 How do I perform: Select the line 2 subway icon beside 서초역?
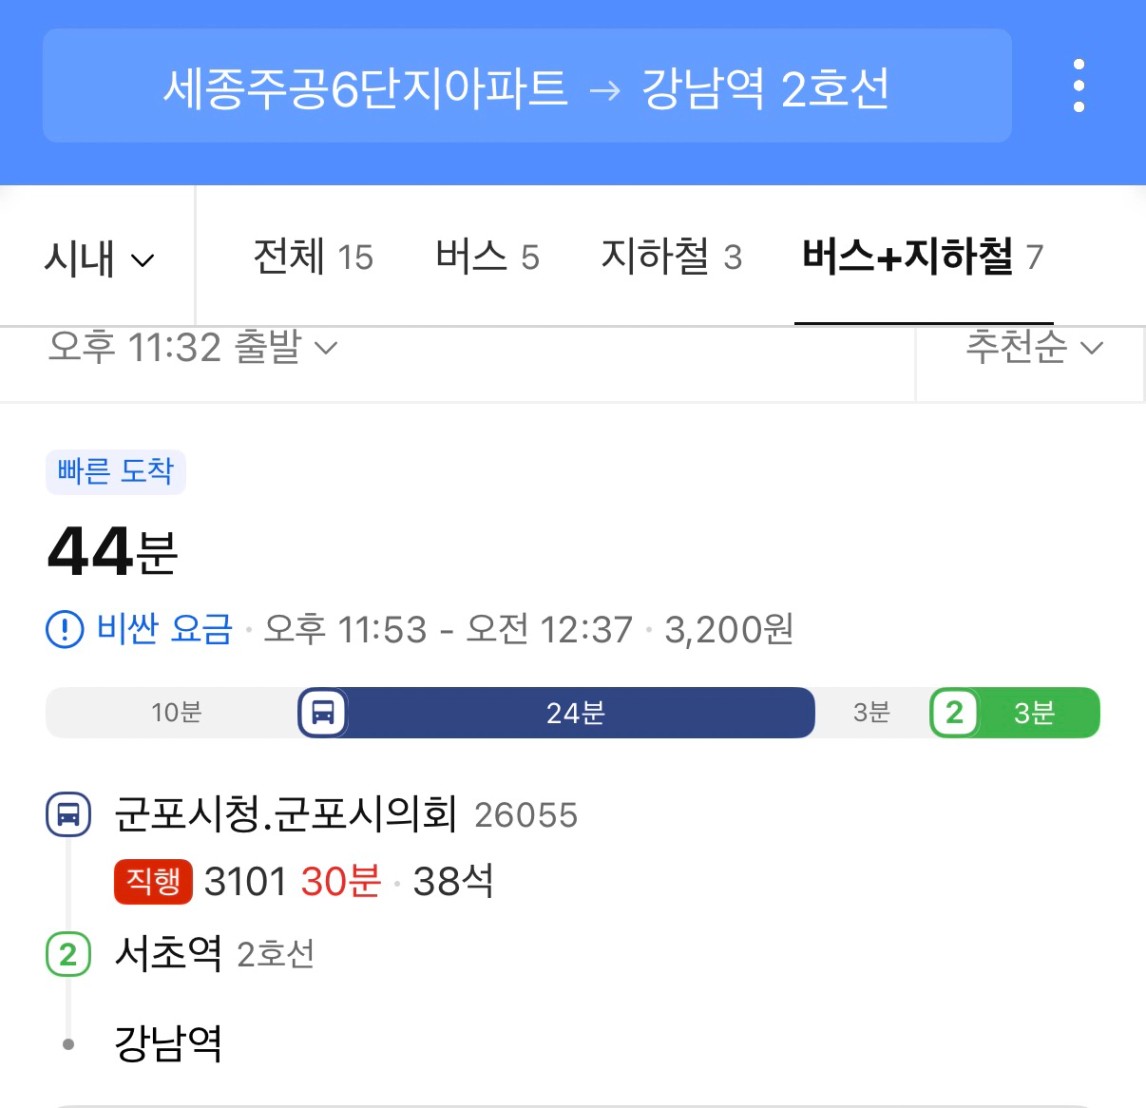point(69,955)
